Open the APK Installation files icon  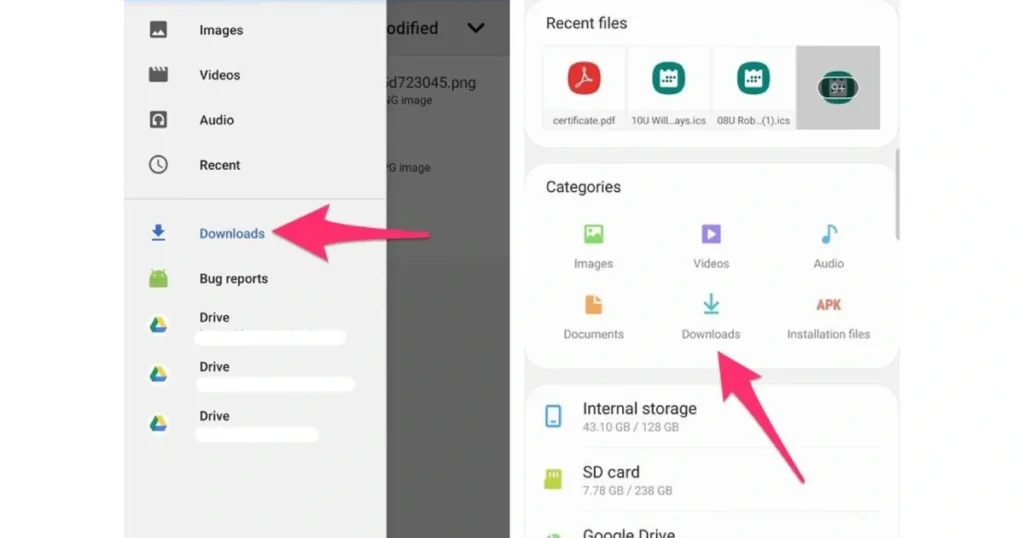tap(829, 305)
